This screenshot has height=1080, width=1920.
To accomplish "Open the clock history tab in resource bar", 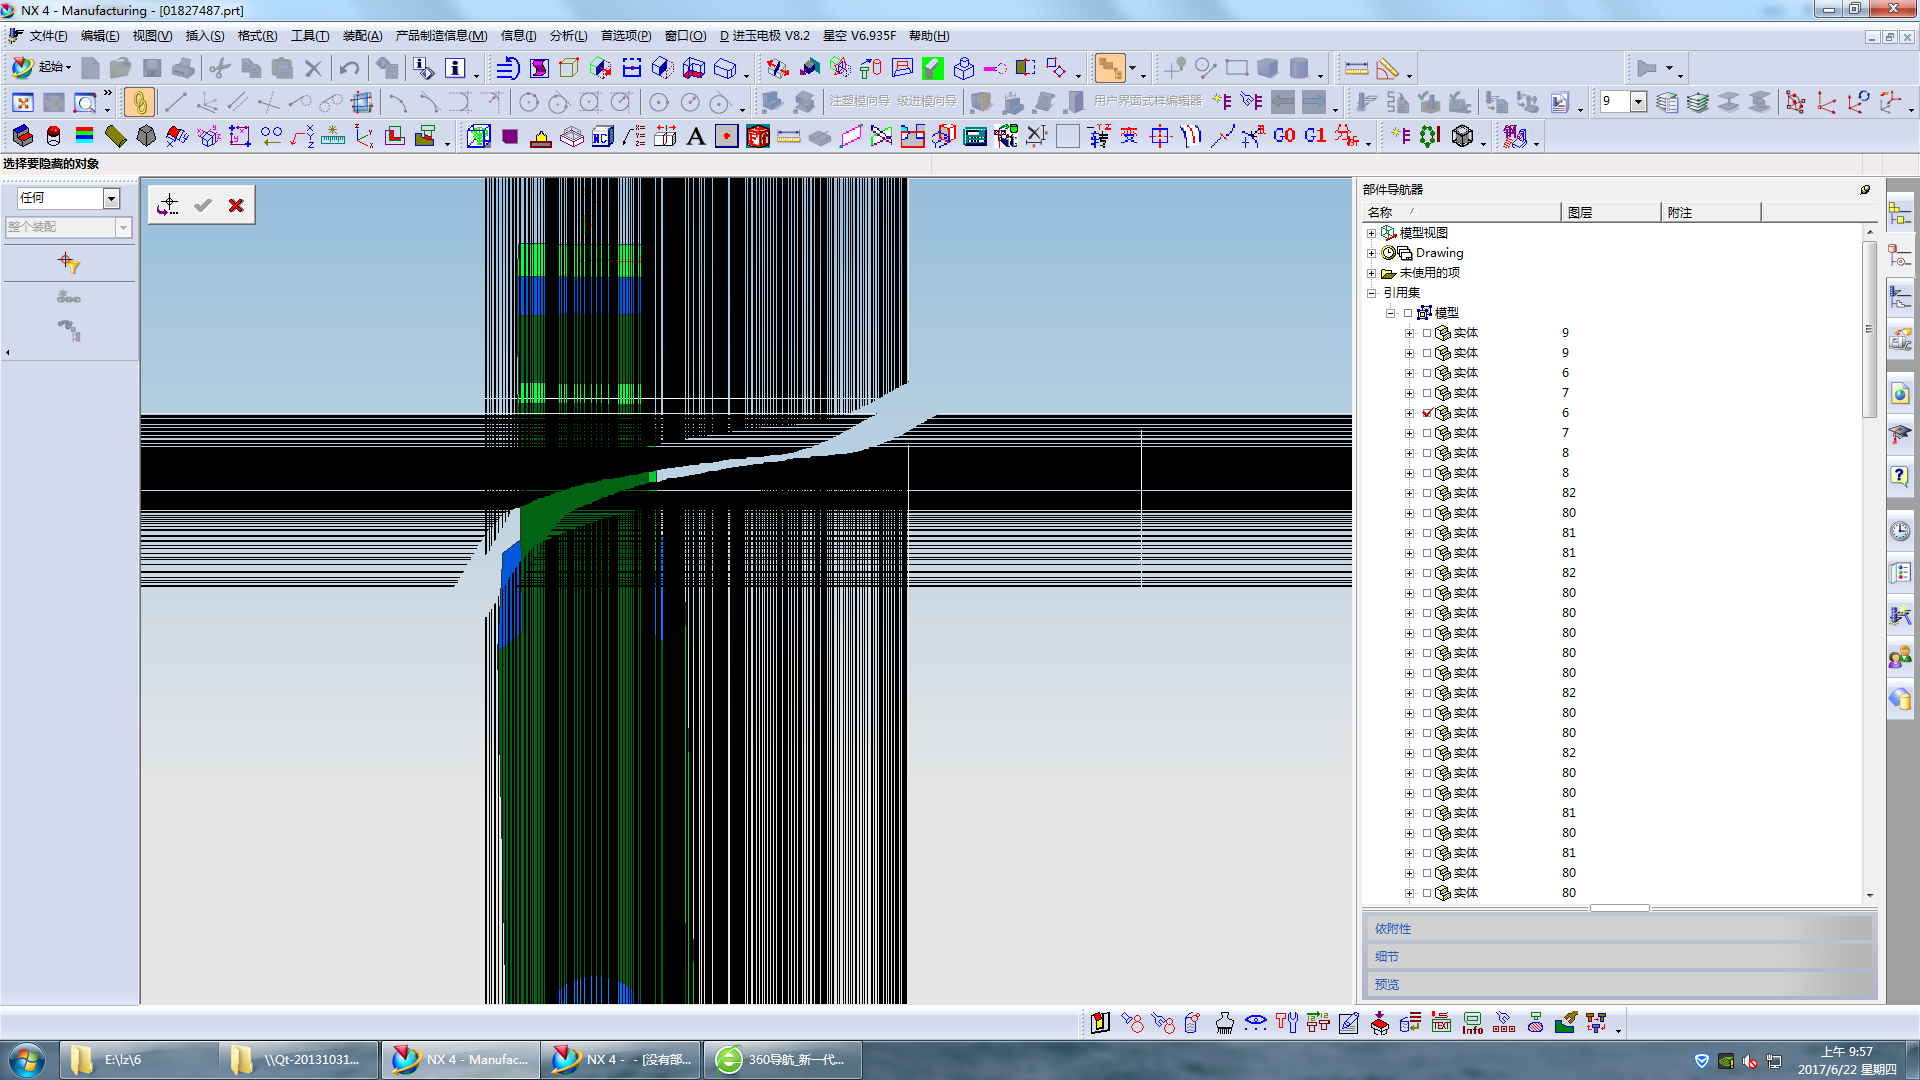I will point(1900,531).
